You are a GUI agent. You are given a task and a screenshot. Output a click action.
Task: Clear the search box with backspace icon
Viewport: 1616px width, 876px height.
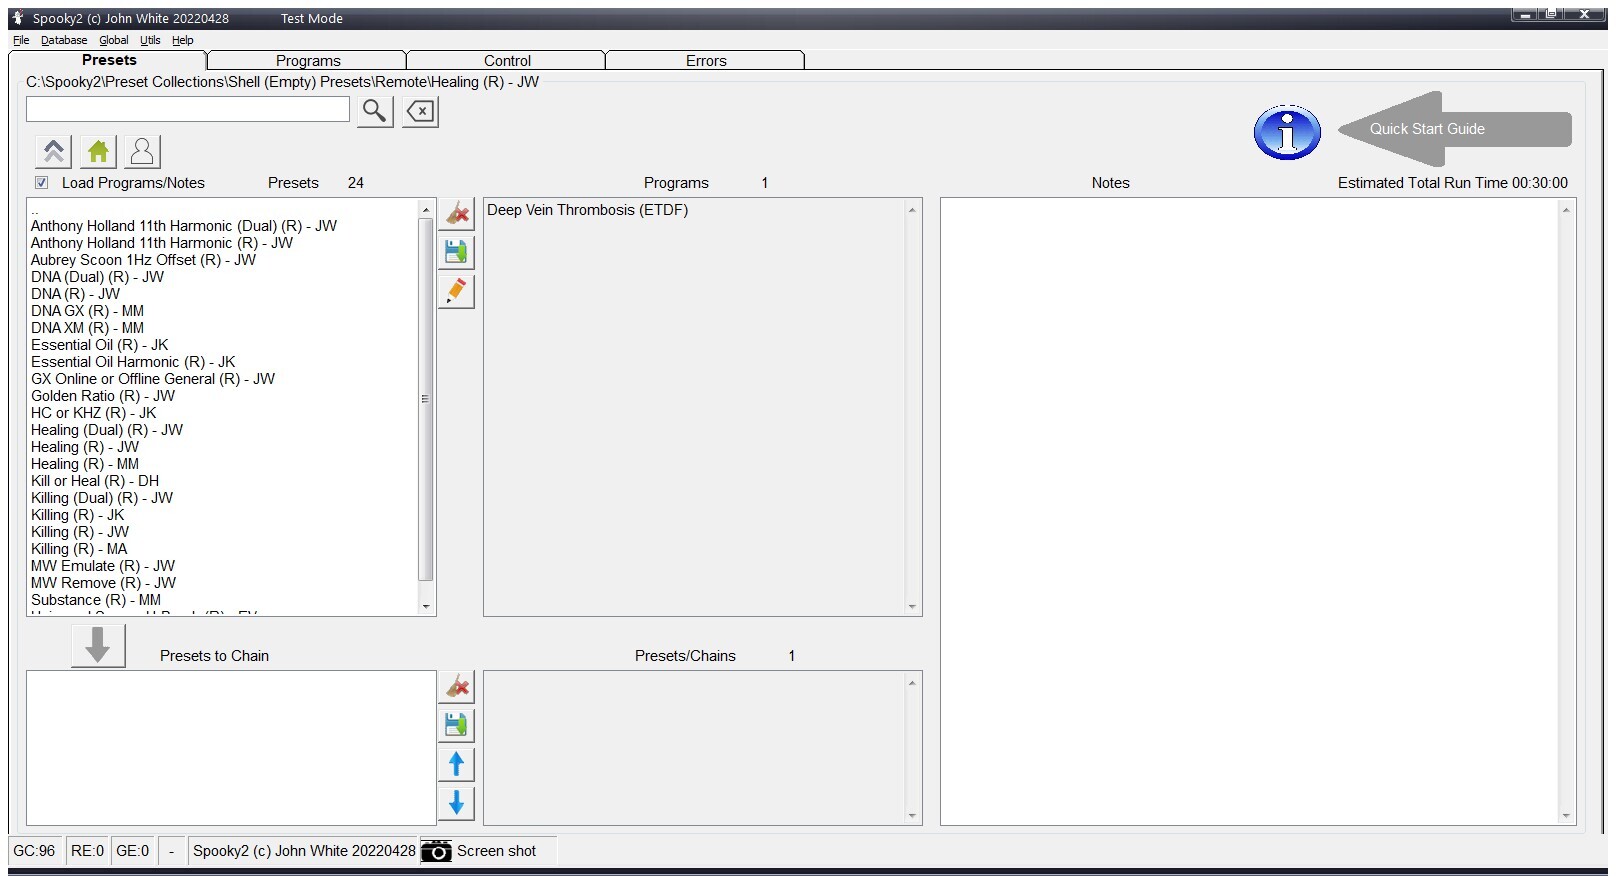[421, 111]
